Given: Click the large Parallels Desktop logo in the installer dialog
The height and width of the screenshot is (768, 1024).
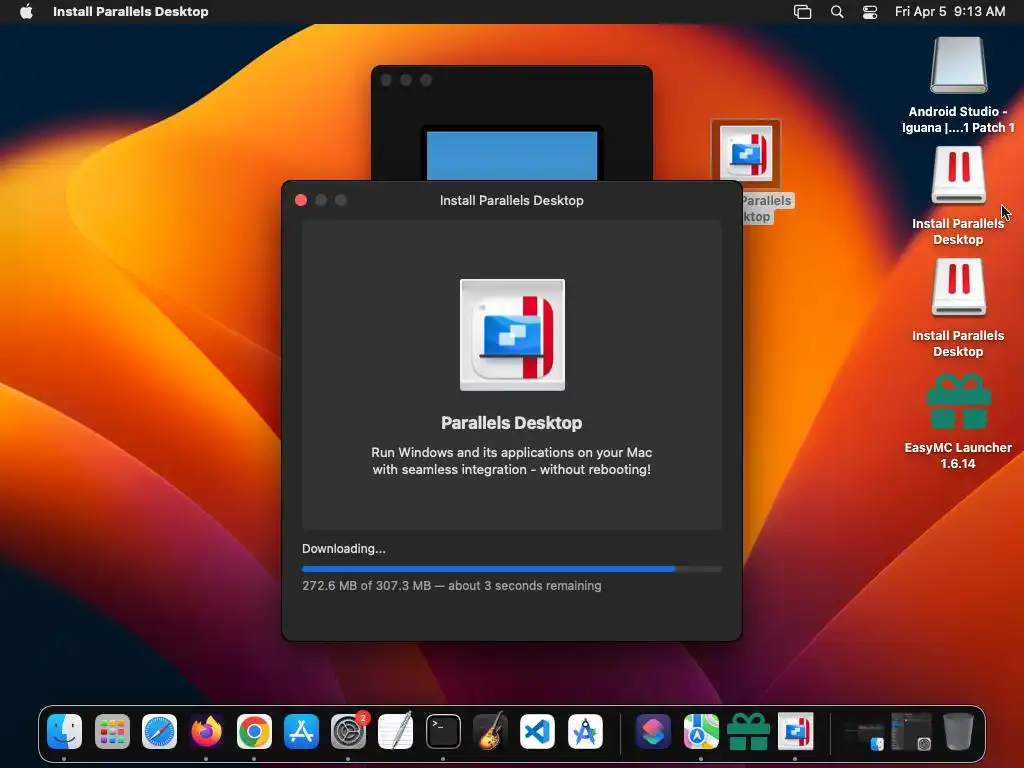Looking at the screenshot, I should [x=512, y=335].
